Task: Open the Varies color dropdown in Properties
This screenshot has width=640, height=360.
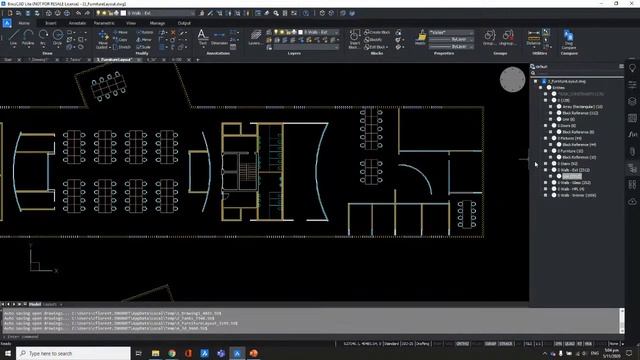Action: click(x=451, y=32)
